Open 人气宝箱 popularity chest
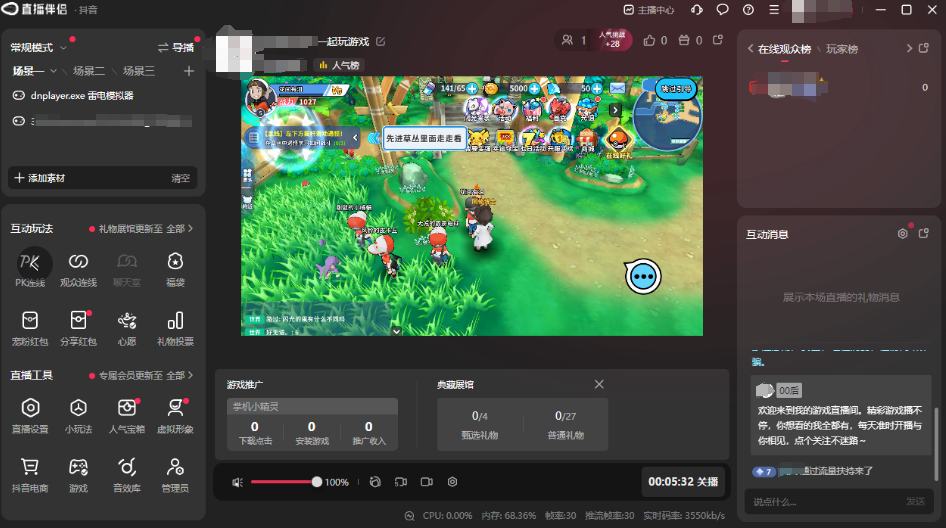The width and height of the screenshot is (946, 528). [127, 416]
